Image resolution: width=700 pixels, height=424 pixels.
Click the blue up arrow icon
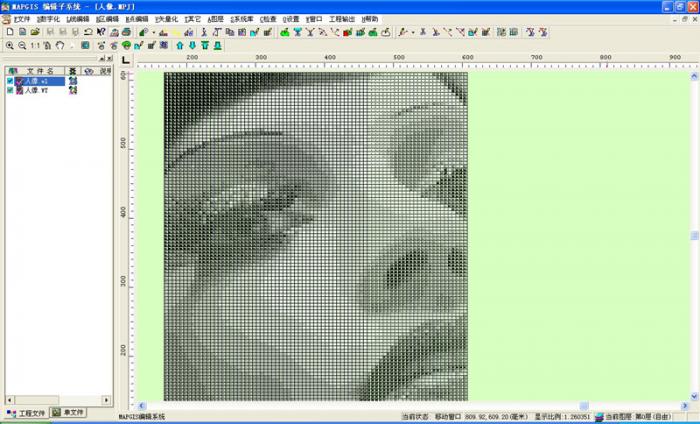pos(179,45)
